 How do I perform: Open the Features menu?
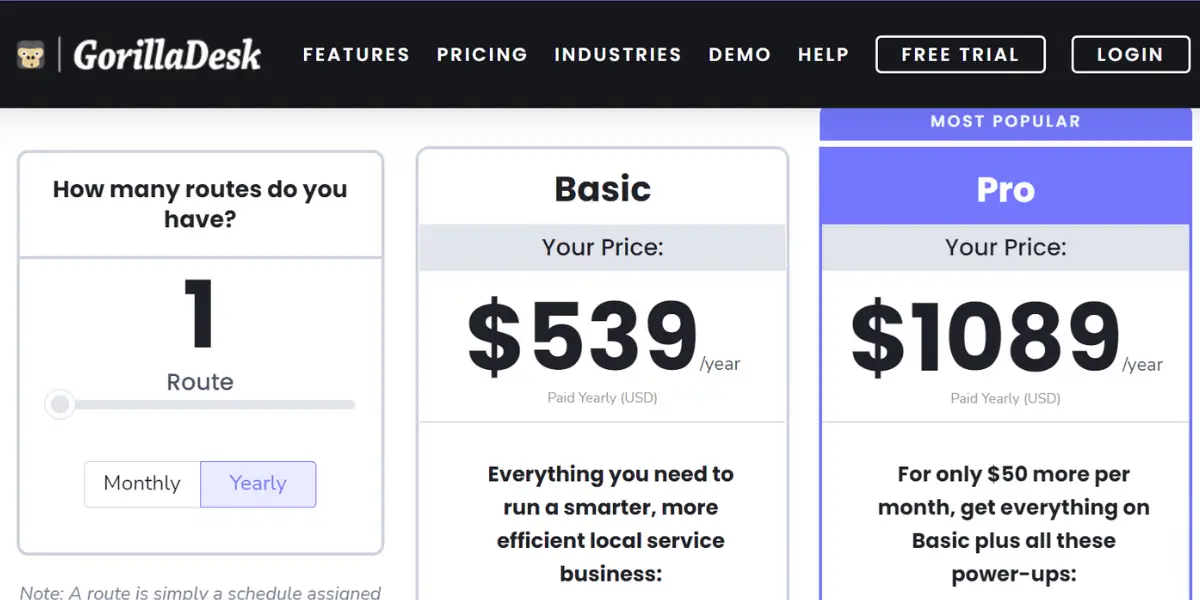click(x=356, y=55)
